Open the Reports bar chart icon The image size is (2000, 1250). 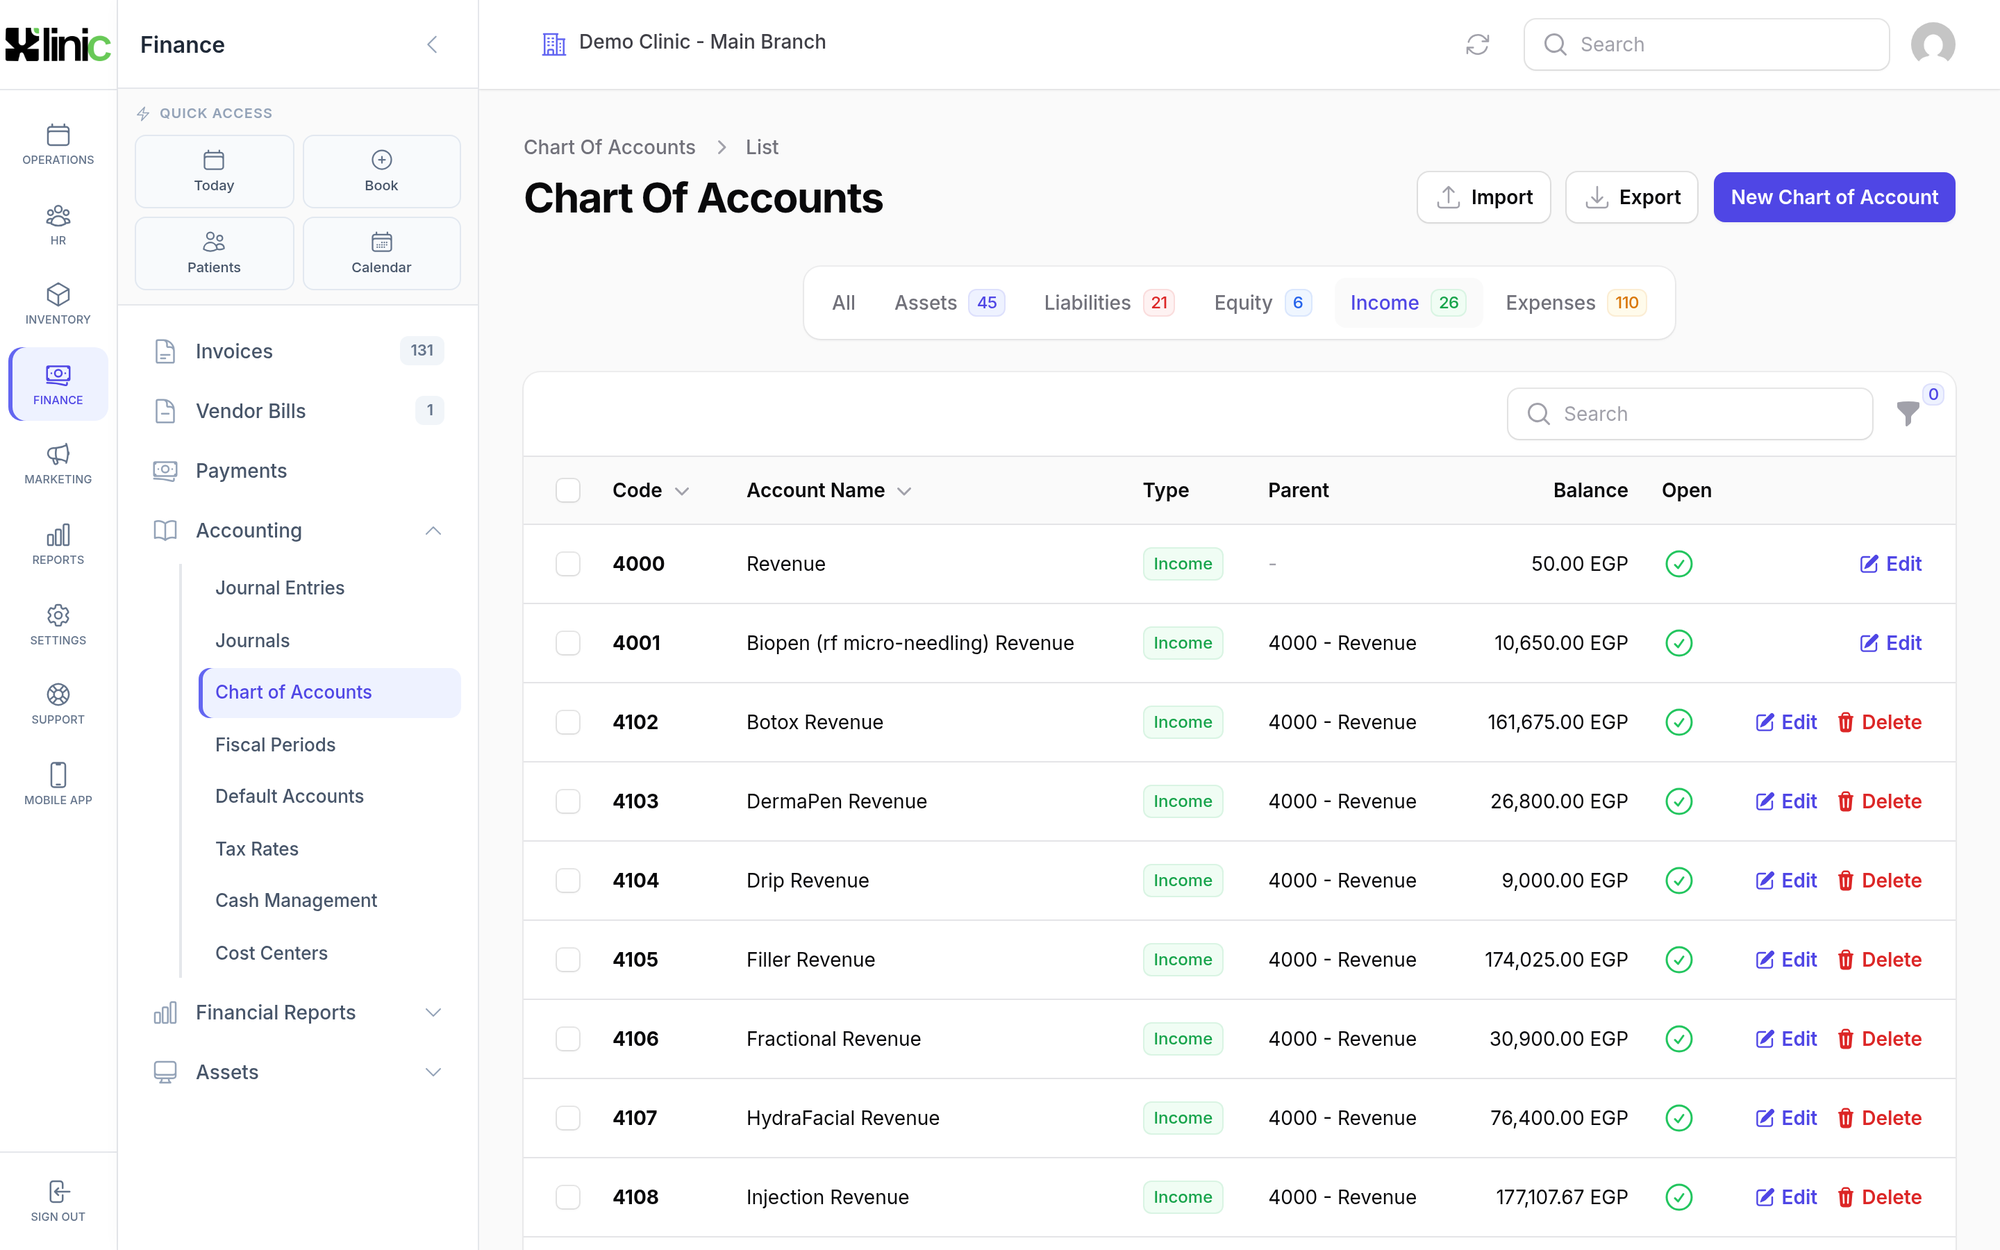58,544
